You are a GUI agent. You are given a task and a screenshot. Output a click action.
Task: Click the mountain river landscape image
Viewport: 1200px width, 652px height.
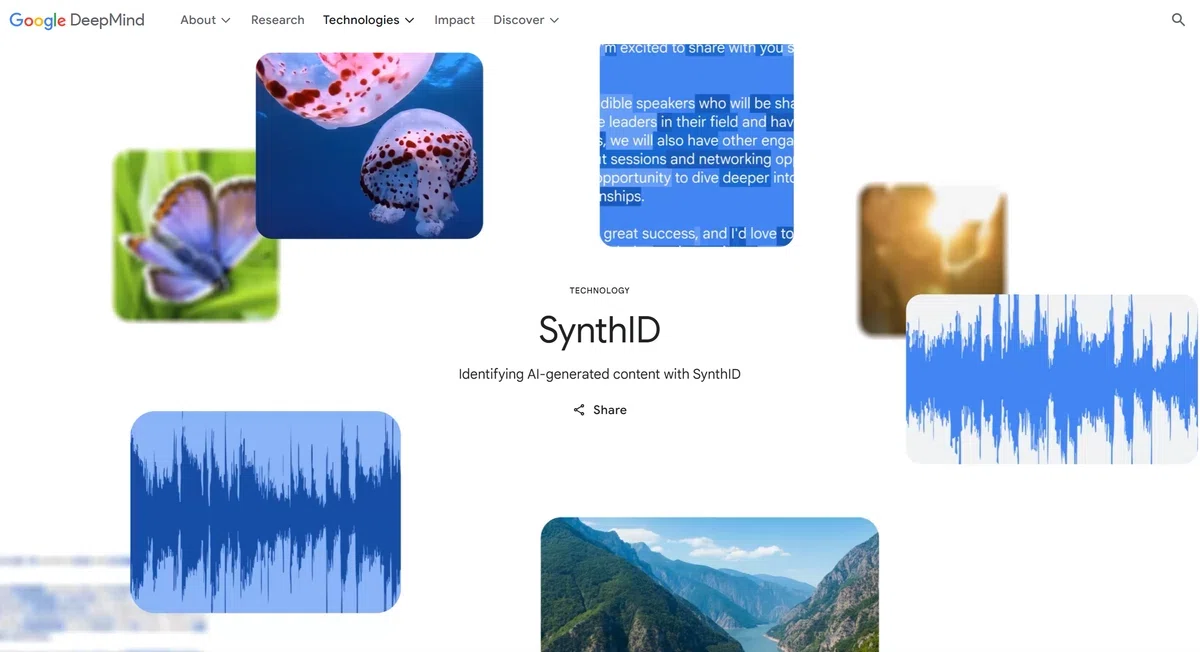[x=709, y=585]
